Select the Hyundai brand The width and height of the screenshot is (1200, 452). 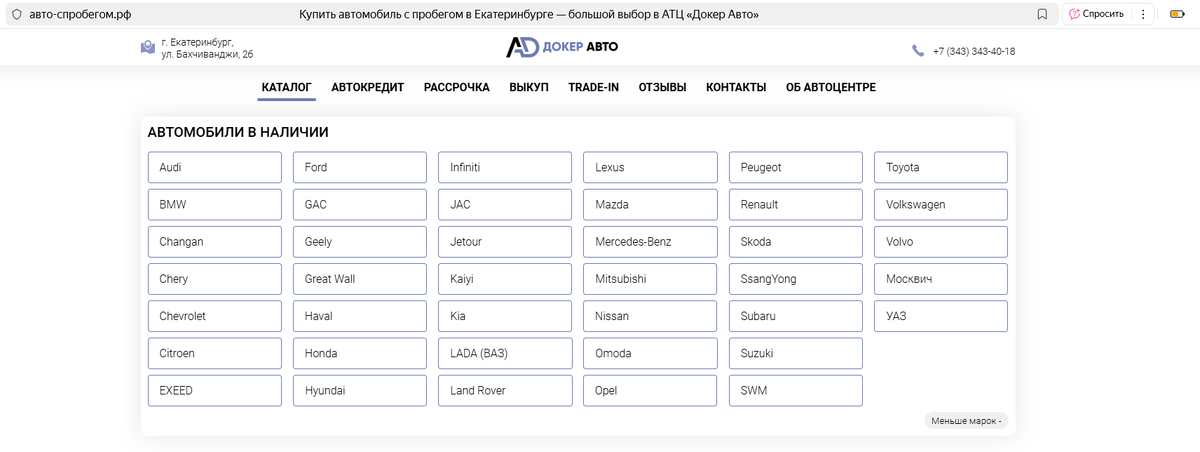tap(360, 390)
